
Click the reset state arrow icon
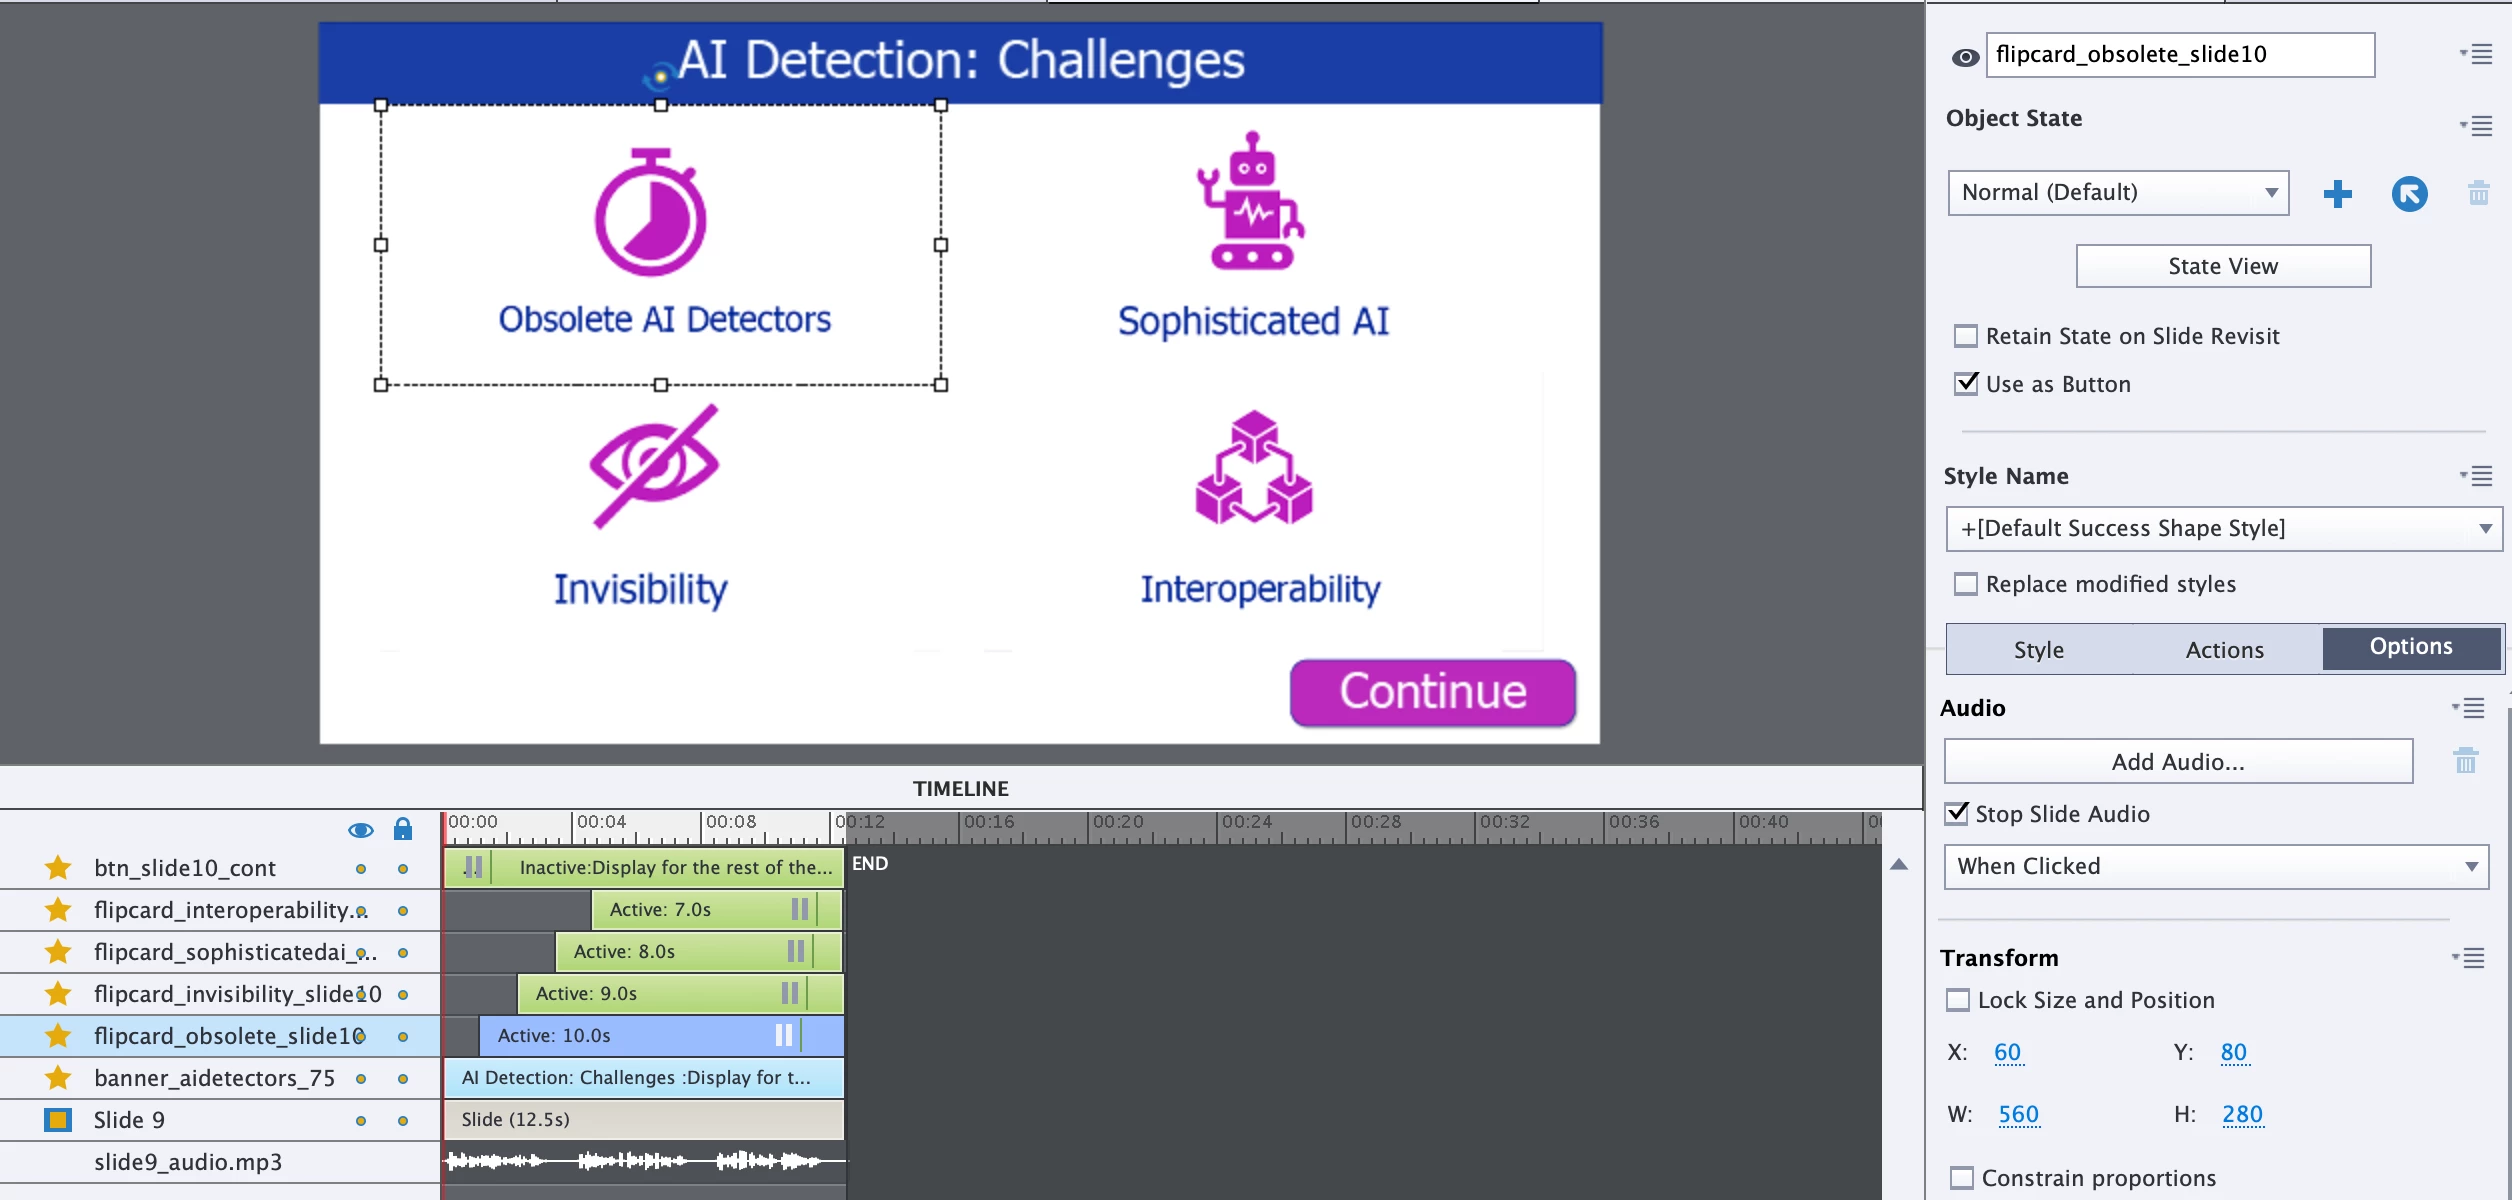pos(2409,194)
